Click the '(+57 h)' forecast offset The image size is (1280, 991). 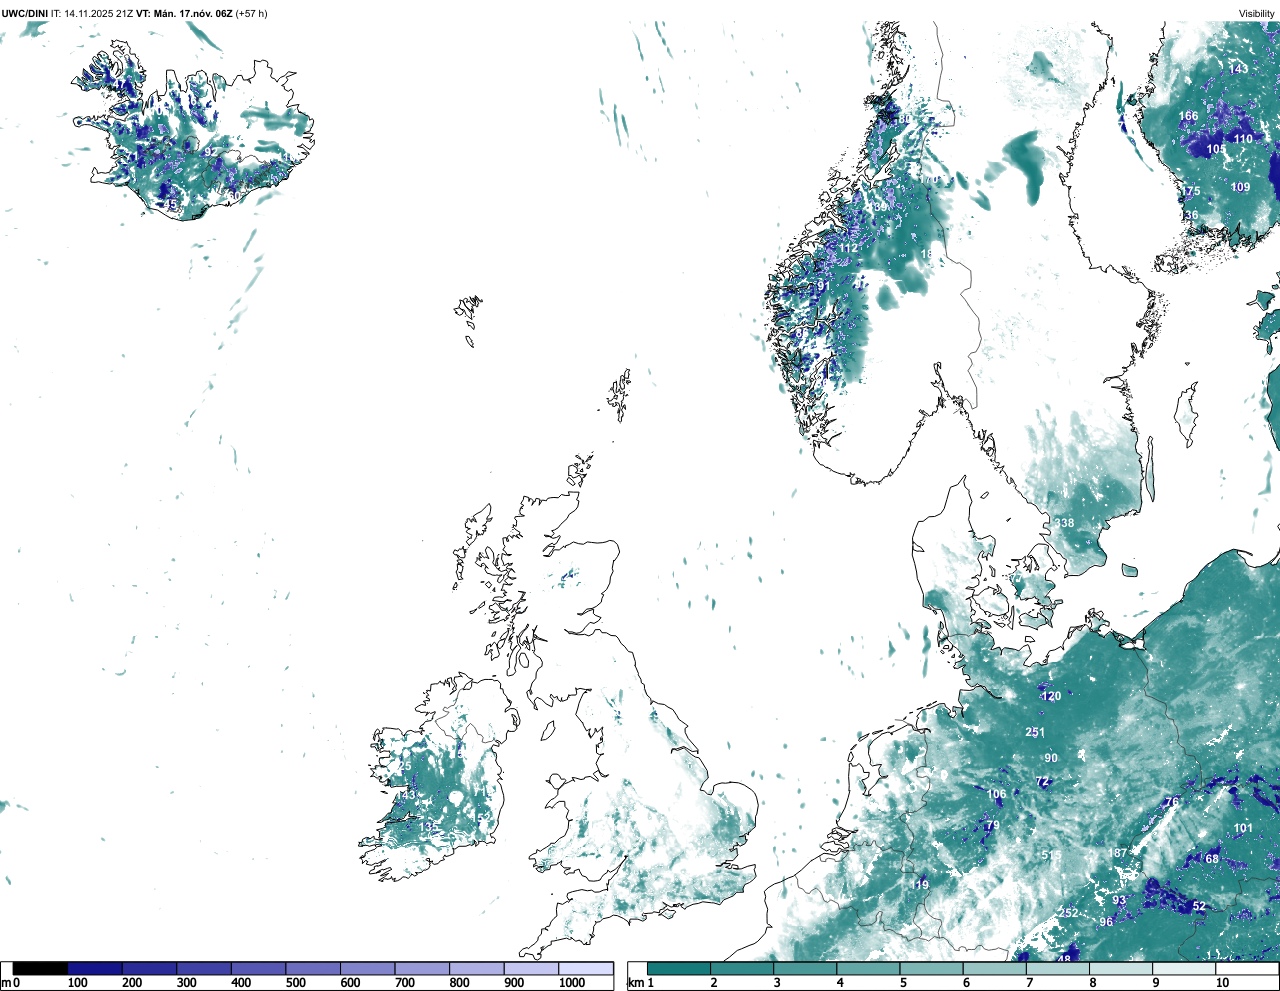click(x=251, y=13)
